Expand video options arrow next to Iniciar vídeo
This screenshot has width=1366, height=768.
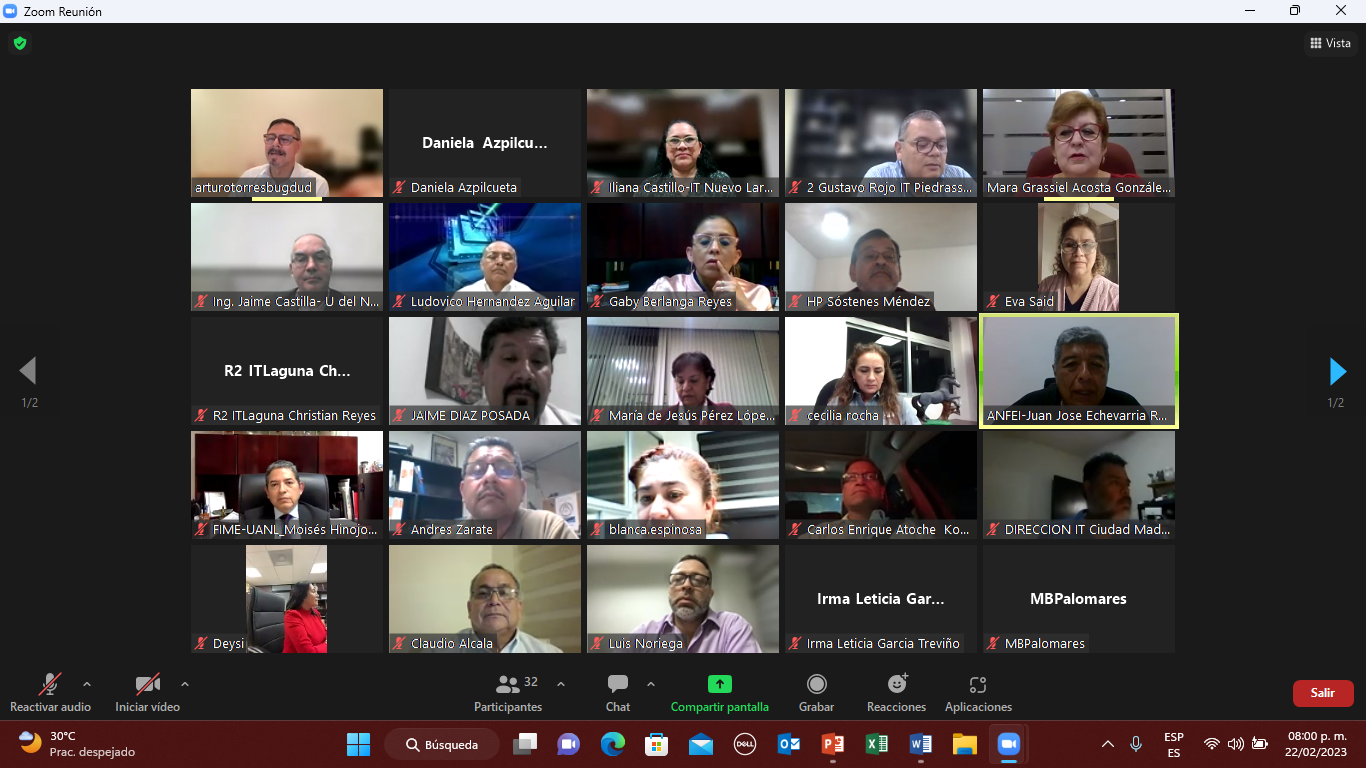point(185,684)
